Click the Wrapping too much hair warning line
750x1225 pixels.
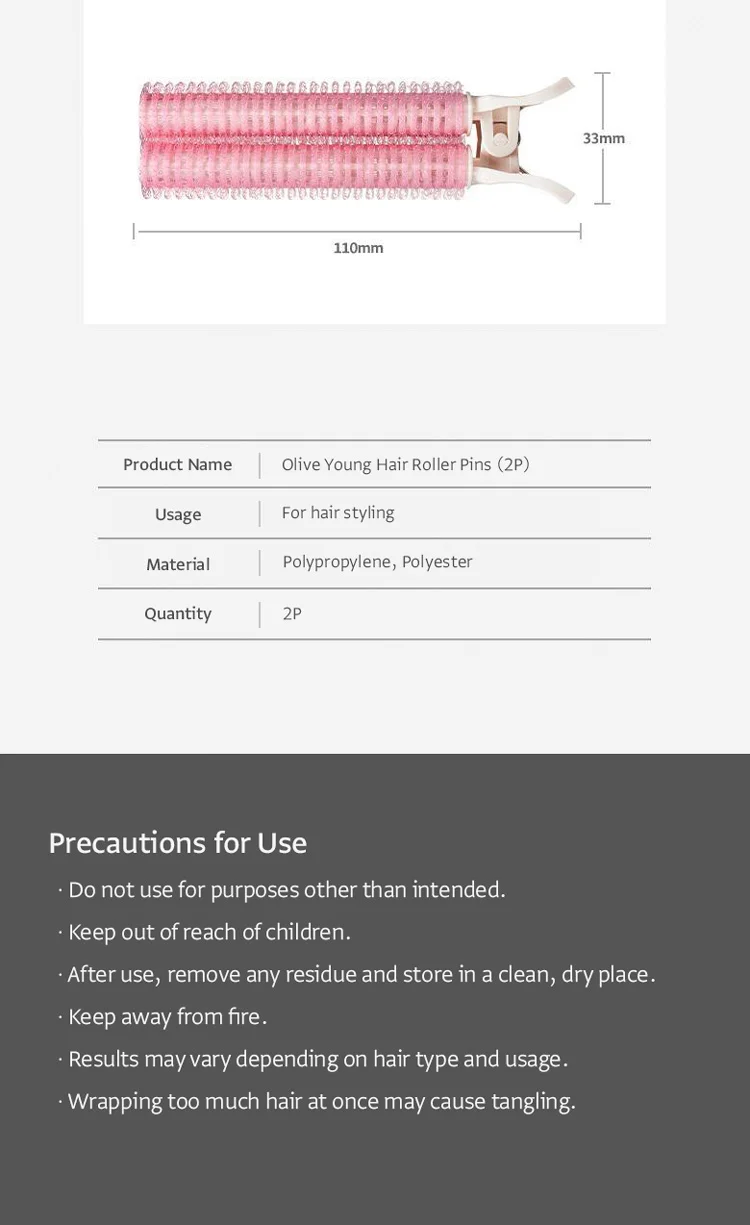tap(316, 1101)
